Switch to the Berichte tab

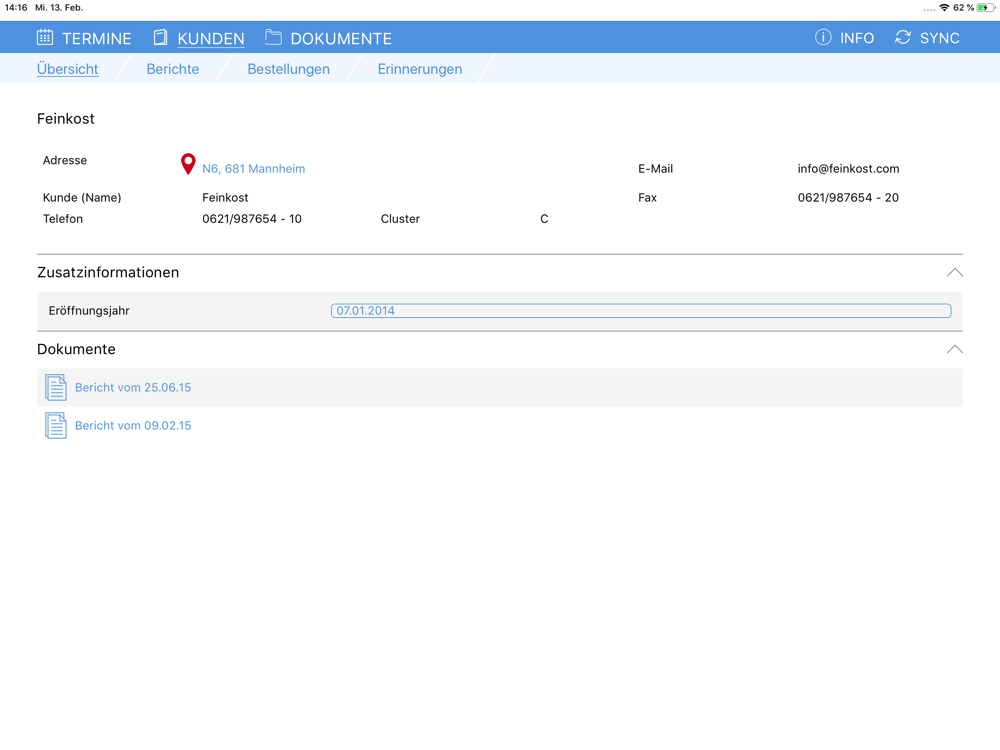coord(173,69)
